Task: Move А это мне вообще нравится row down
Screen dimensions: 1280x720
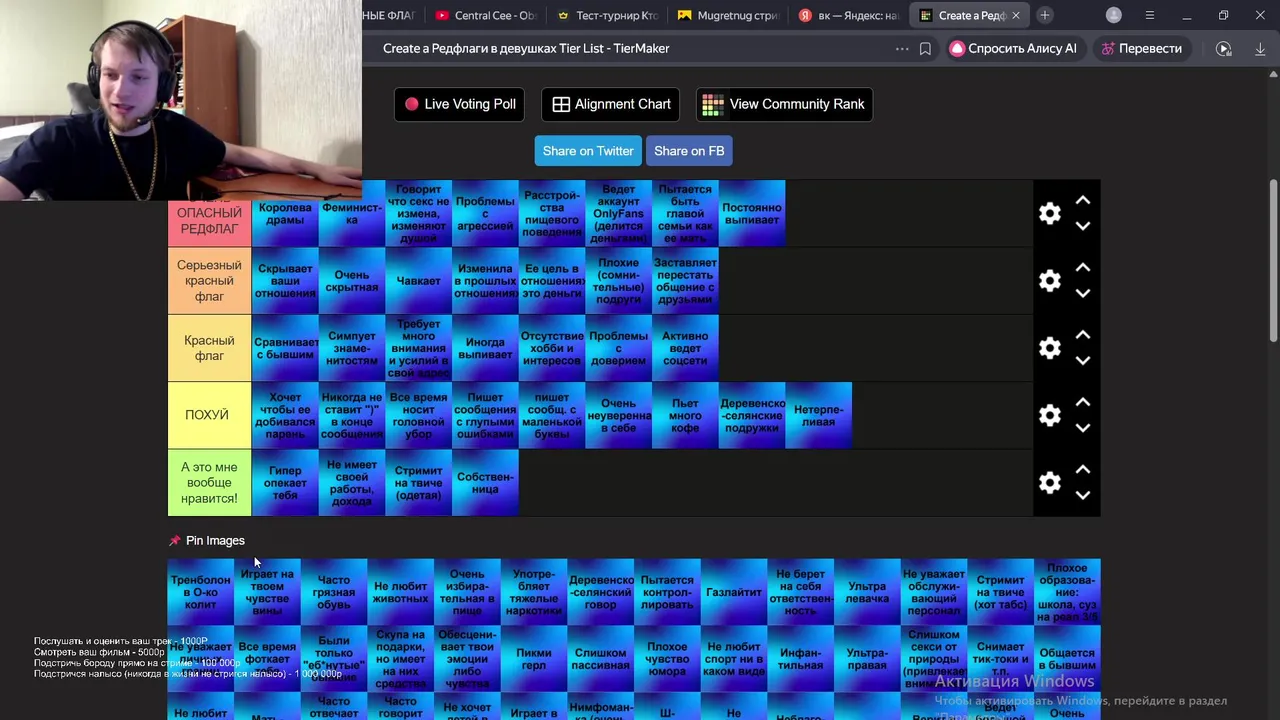Action: (x=1083, y=495)
